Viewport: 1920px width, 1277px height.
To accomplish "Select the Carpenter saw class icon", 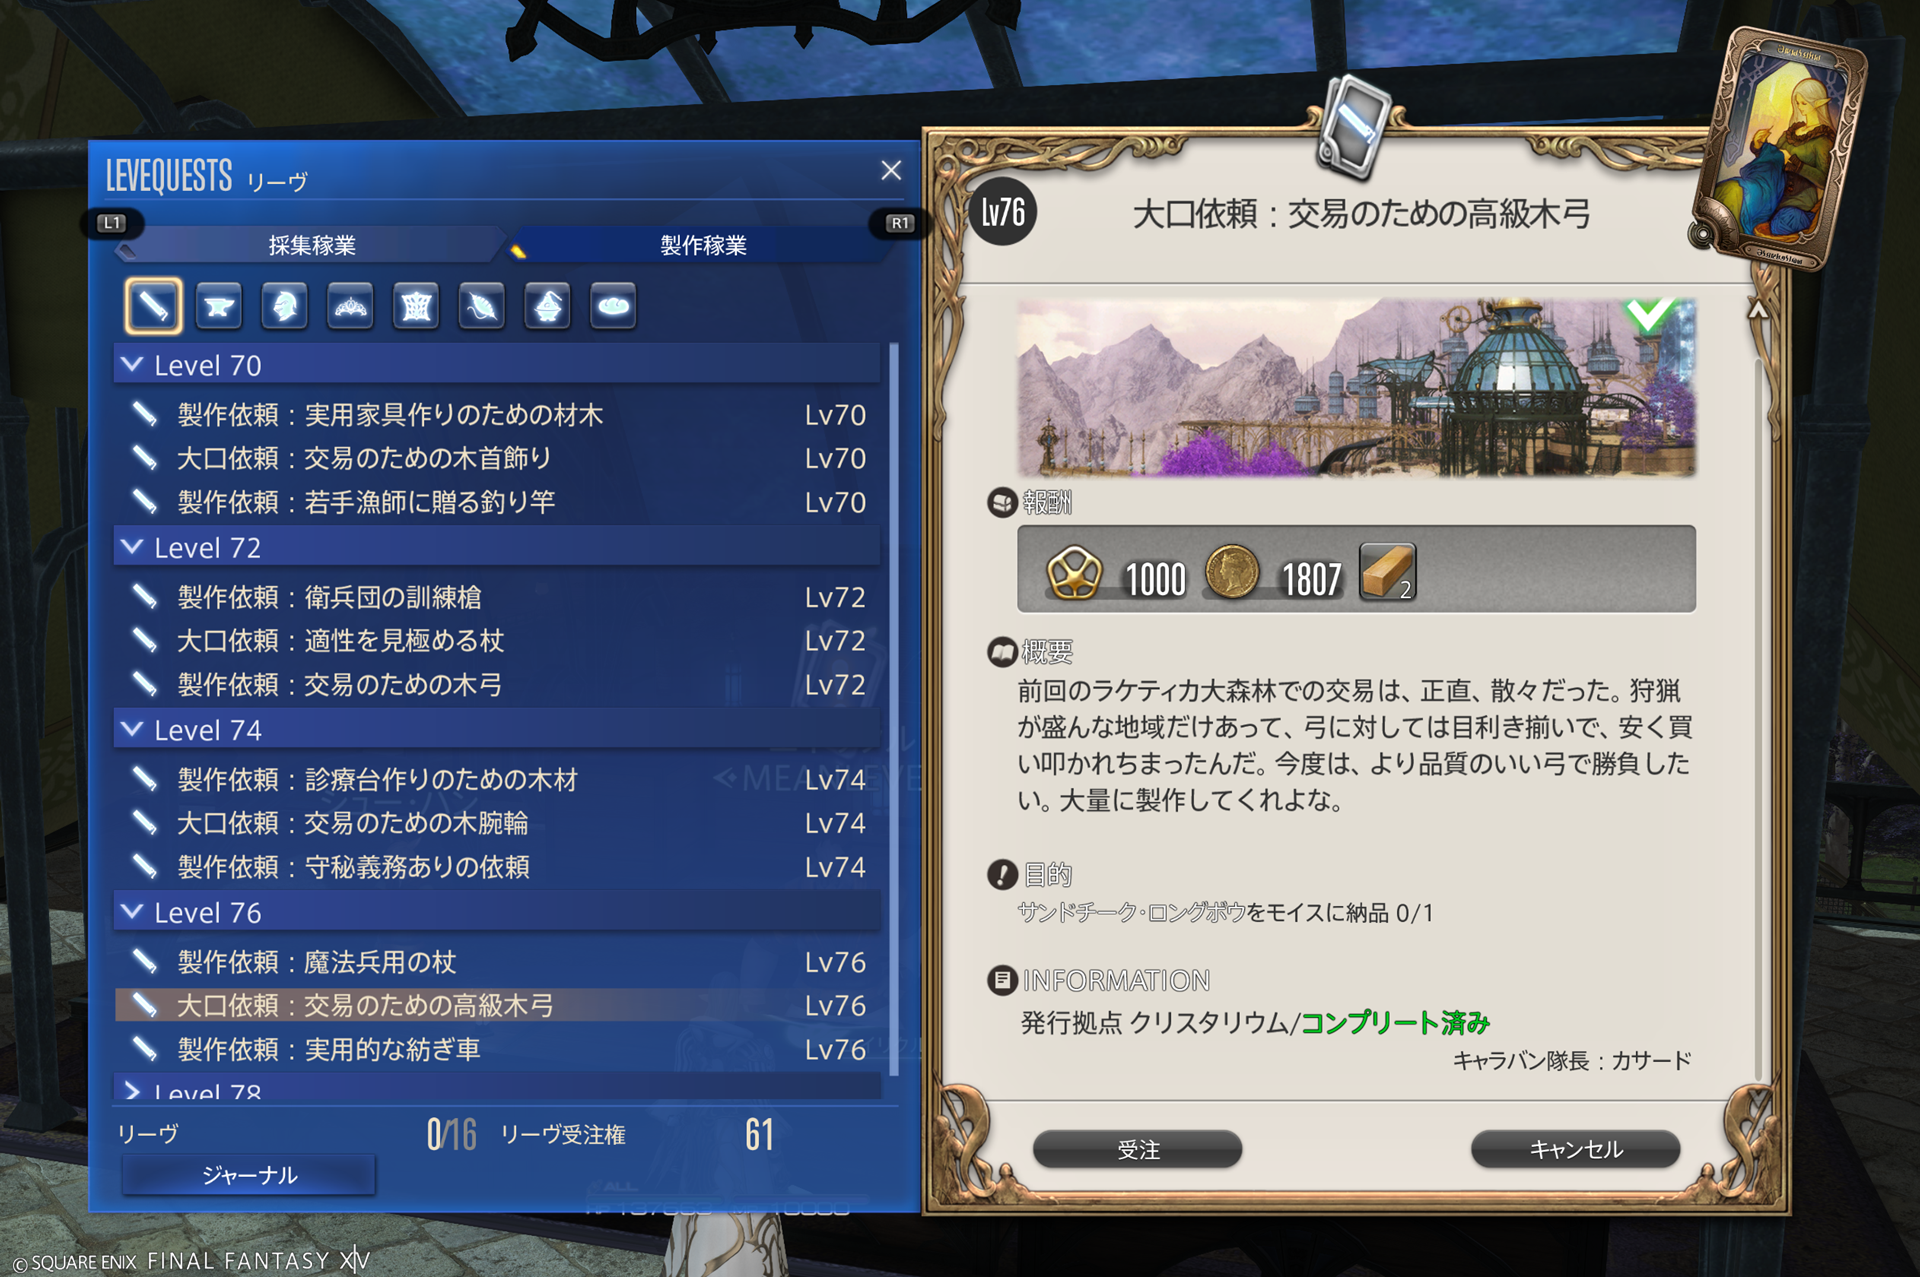I will pyautogui.click(x=153, y=306).
